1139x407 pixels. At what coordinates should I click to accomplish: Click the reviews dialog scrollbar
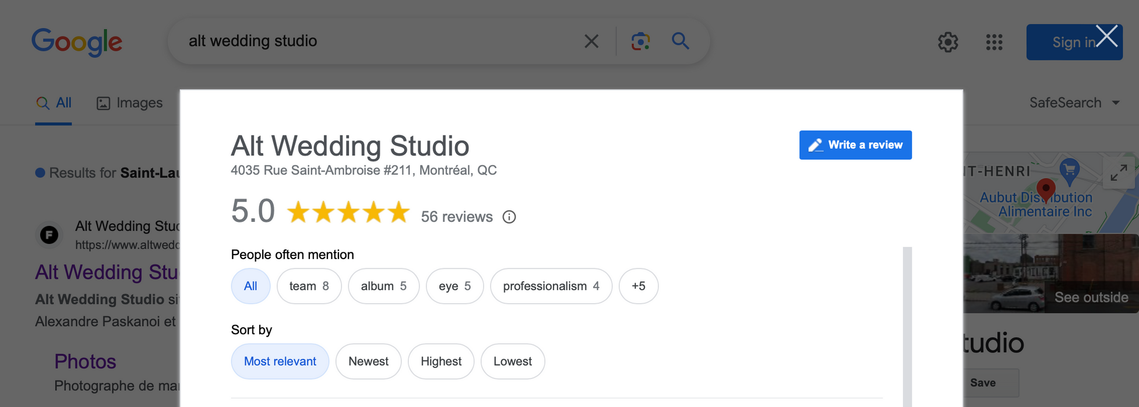[907, 327]
